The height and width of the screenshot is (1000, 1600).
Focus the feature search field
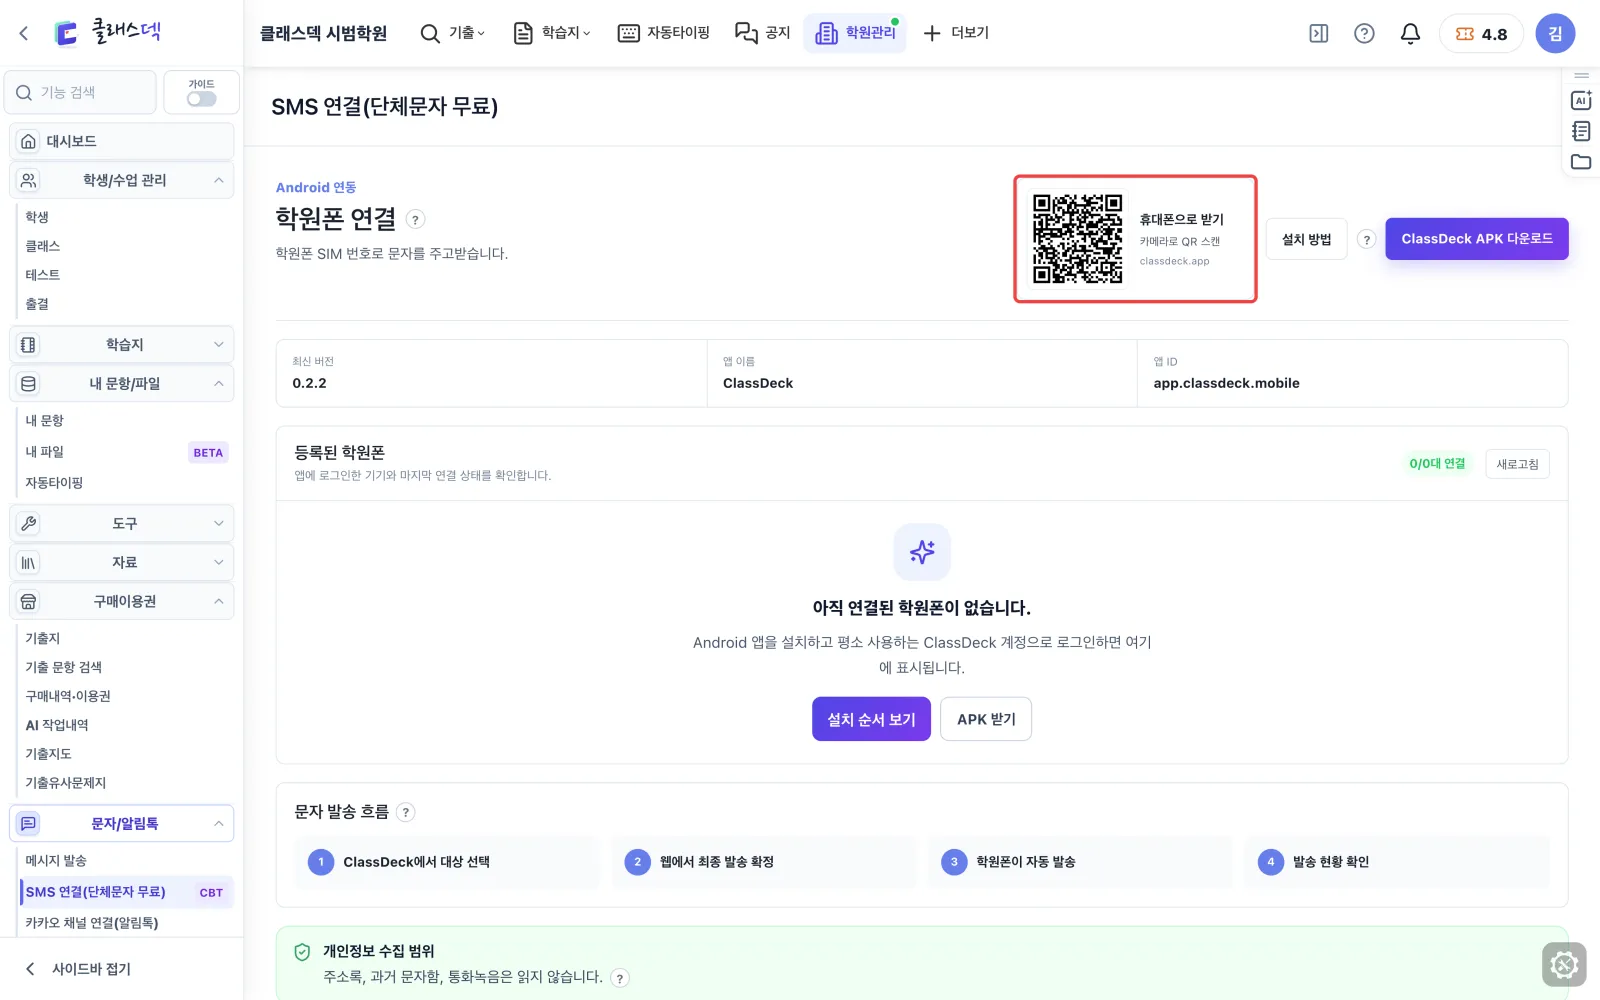(81, 92)
